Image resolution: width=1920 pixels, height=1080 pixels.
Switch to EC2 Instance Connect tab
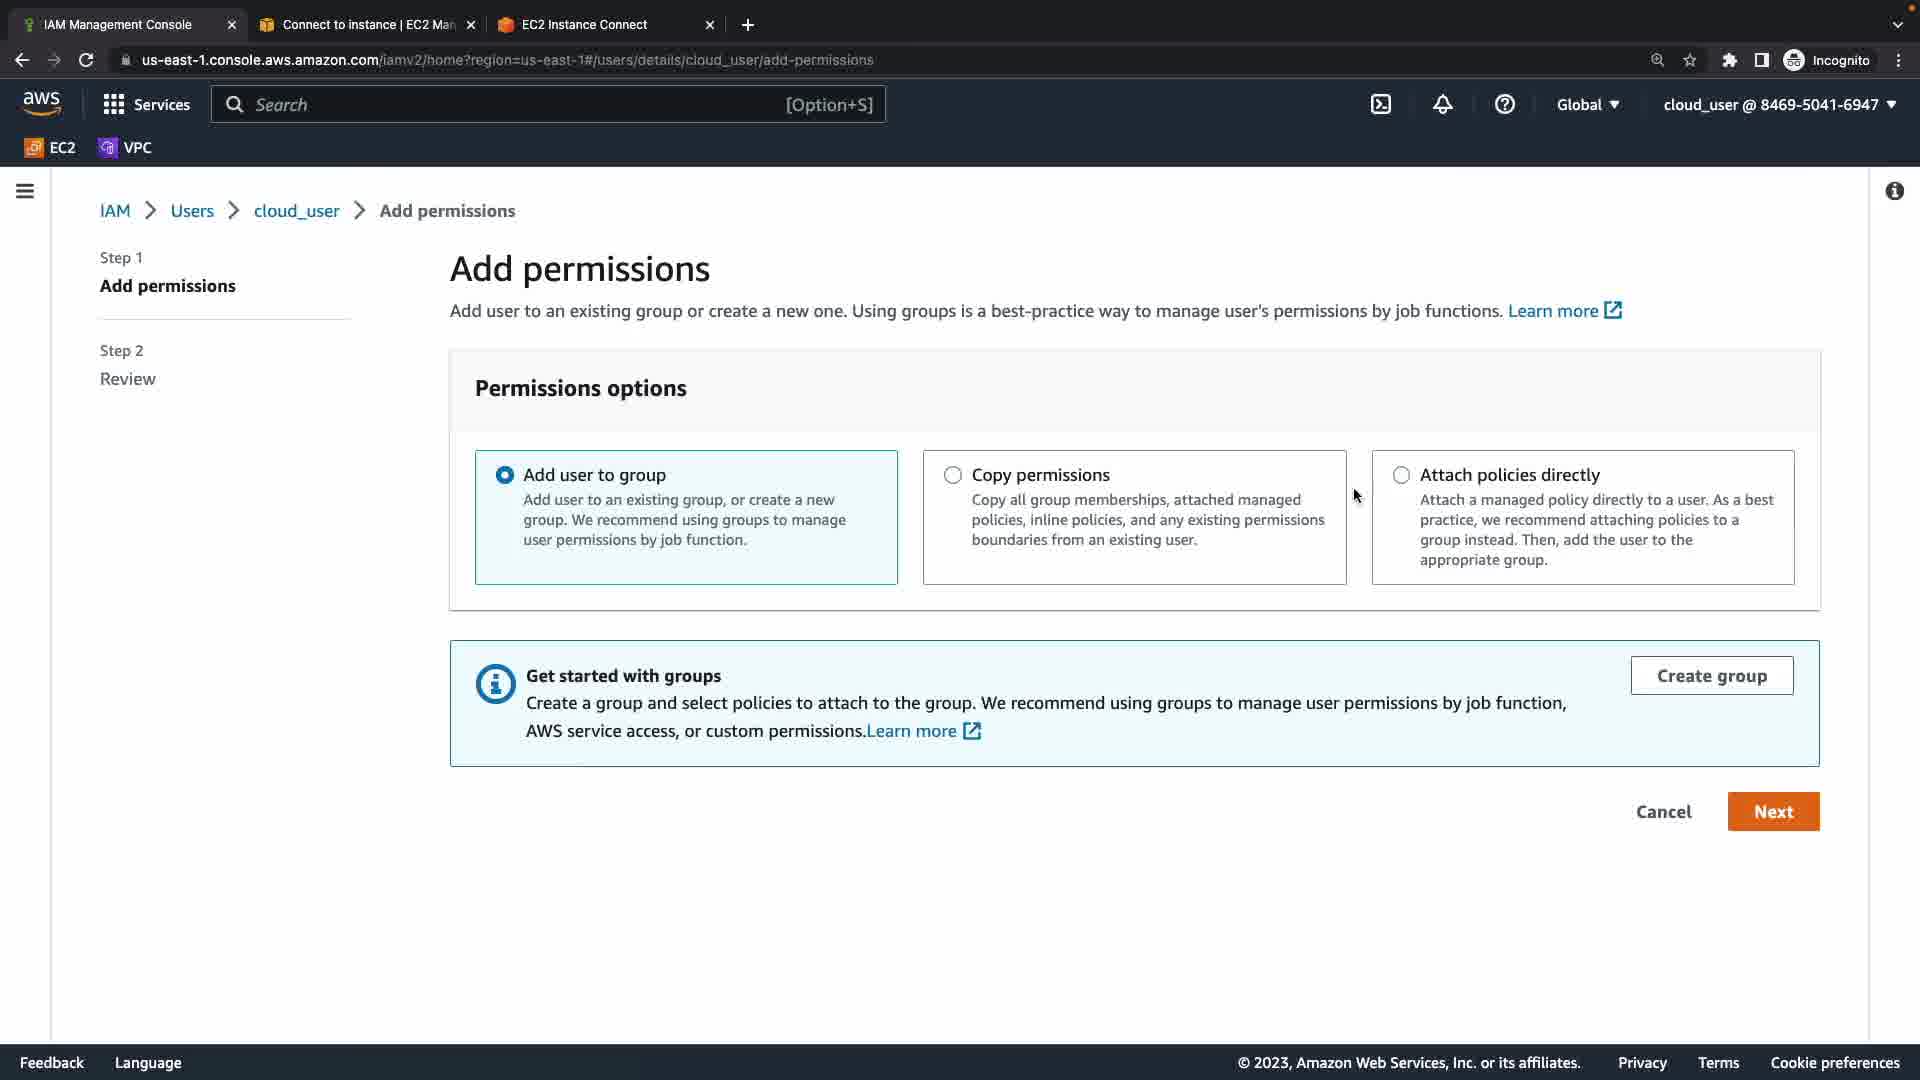tap(584, 24)
